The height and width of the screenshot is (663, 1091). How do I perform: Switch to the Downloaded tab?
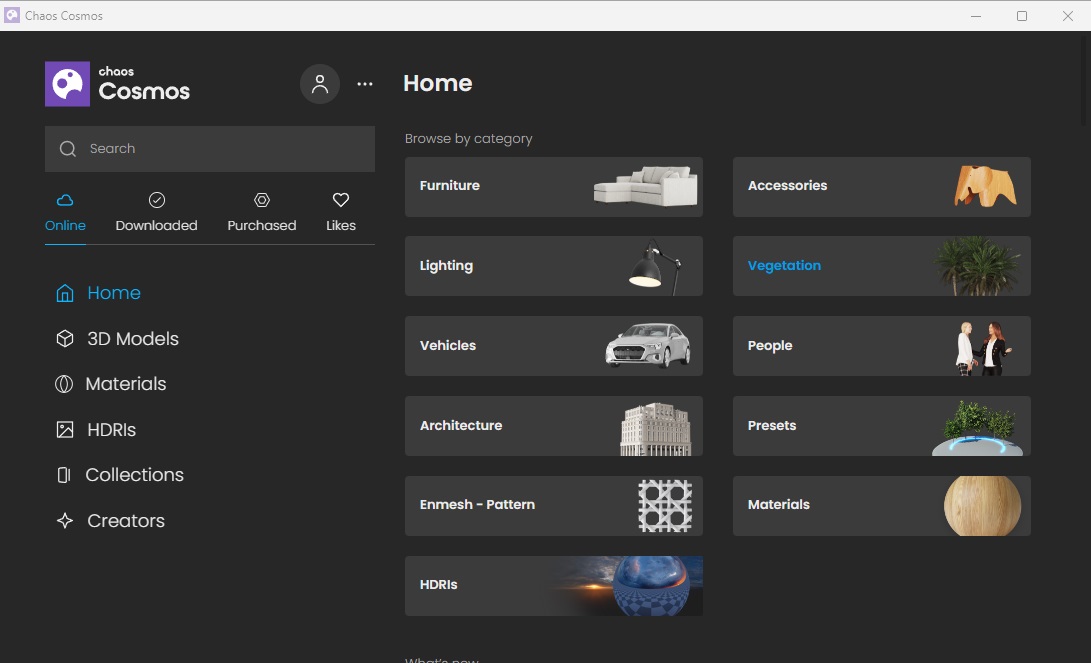pos(157,213)
